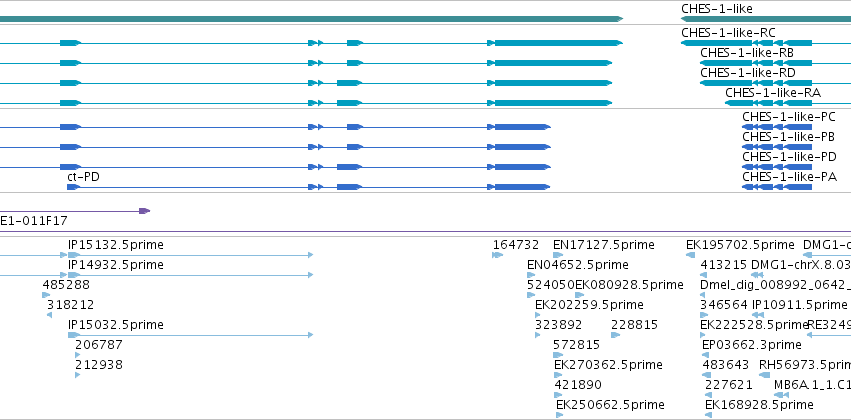Select feature 421890

[578, 385]
